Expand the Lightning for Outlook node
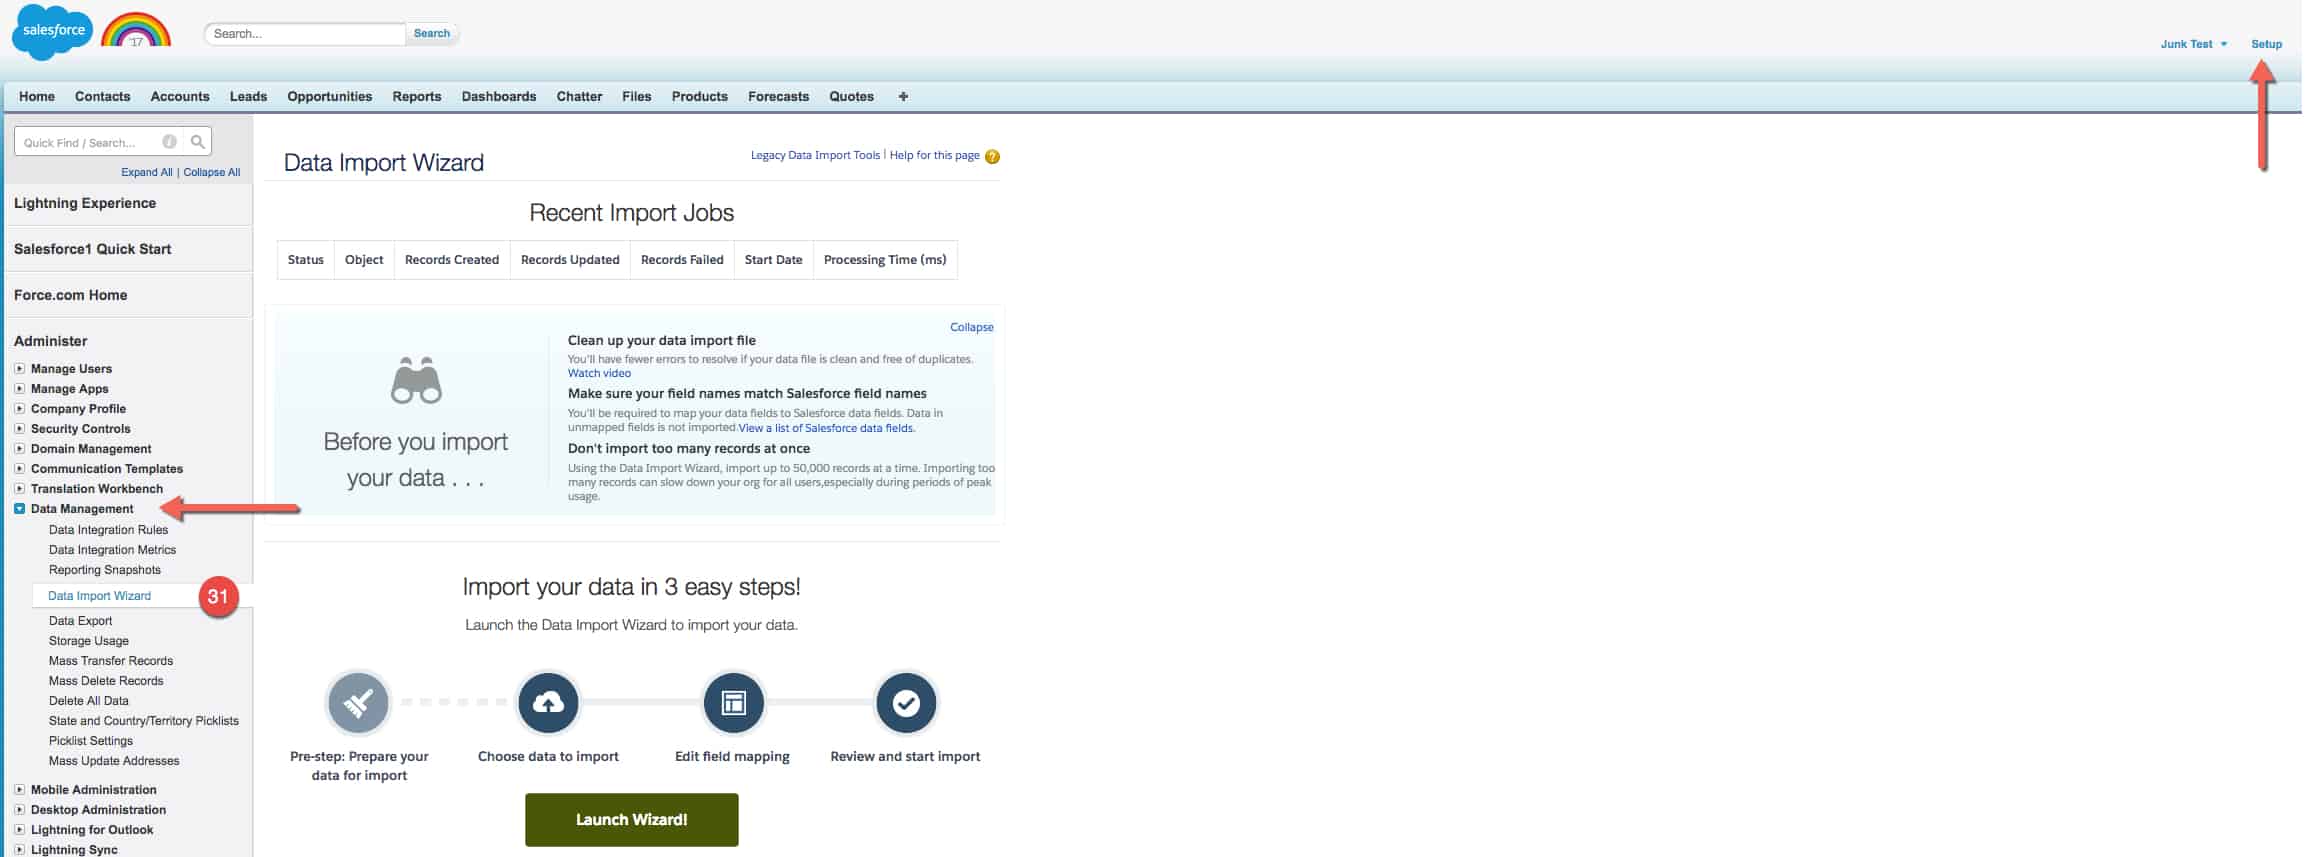This screenshot has width=2307, height=857. [x=19, y=829]
